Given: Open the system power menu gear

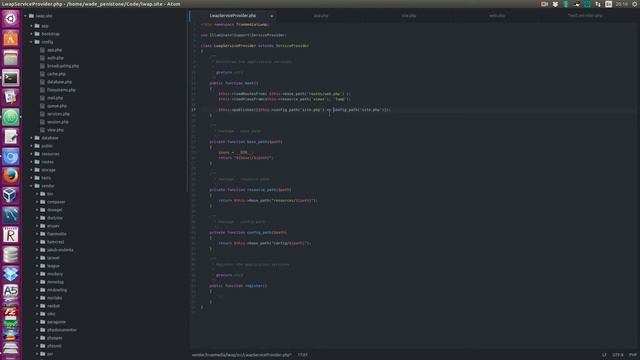Looking at the screenshot, I should tap(635, 4).
